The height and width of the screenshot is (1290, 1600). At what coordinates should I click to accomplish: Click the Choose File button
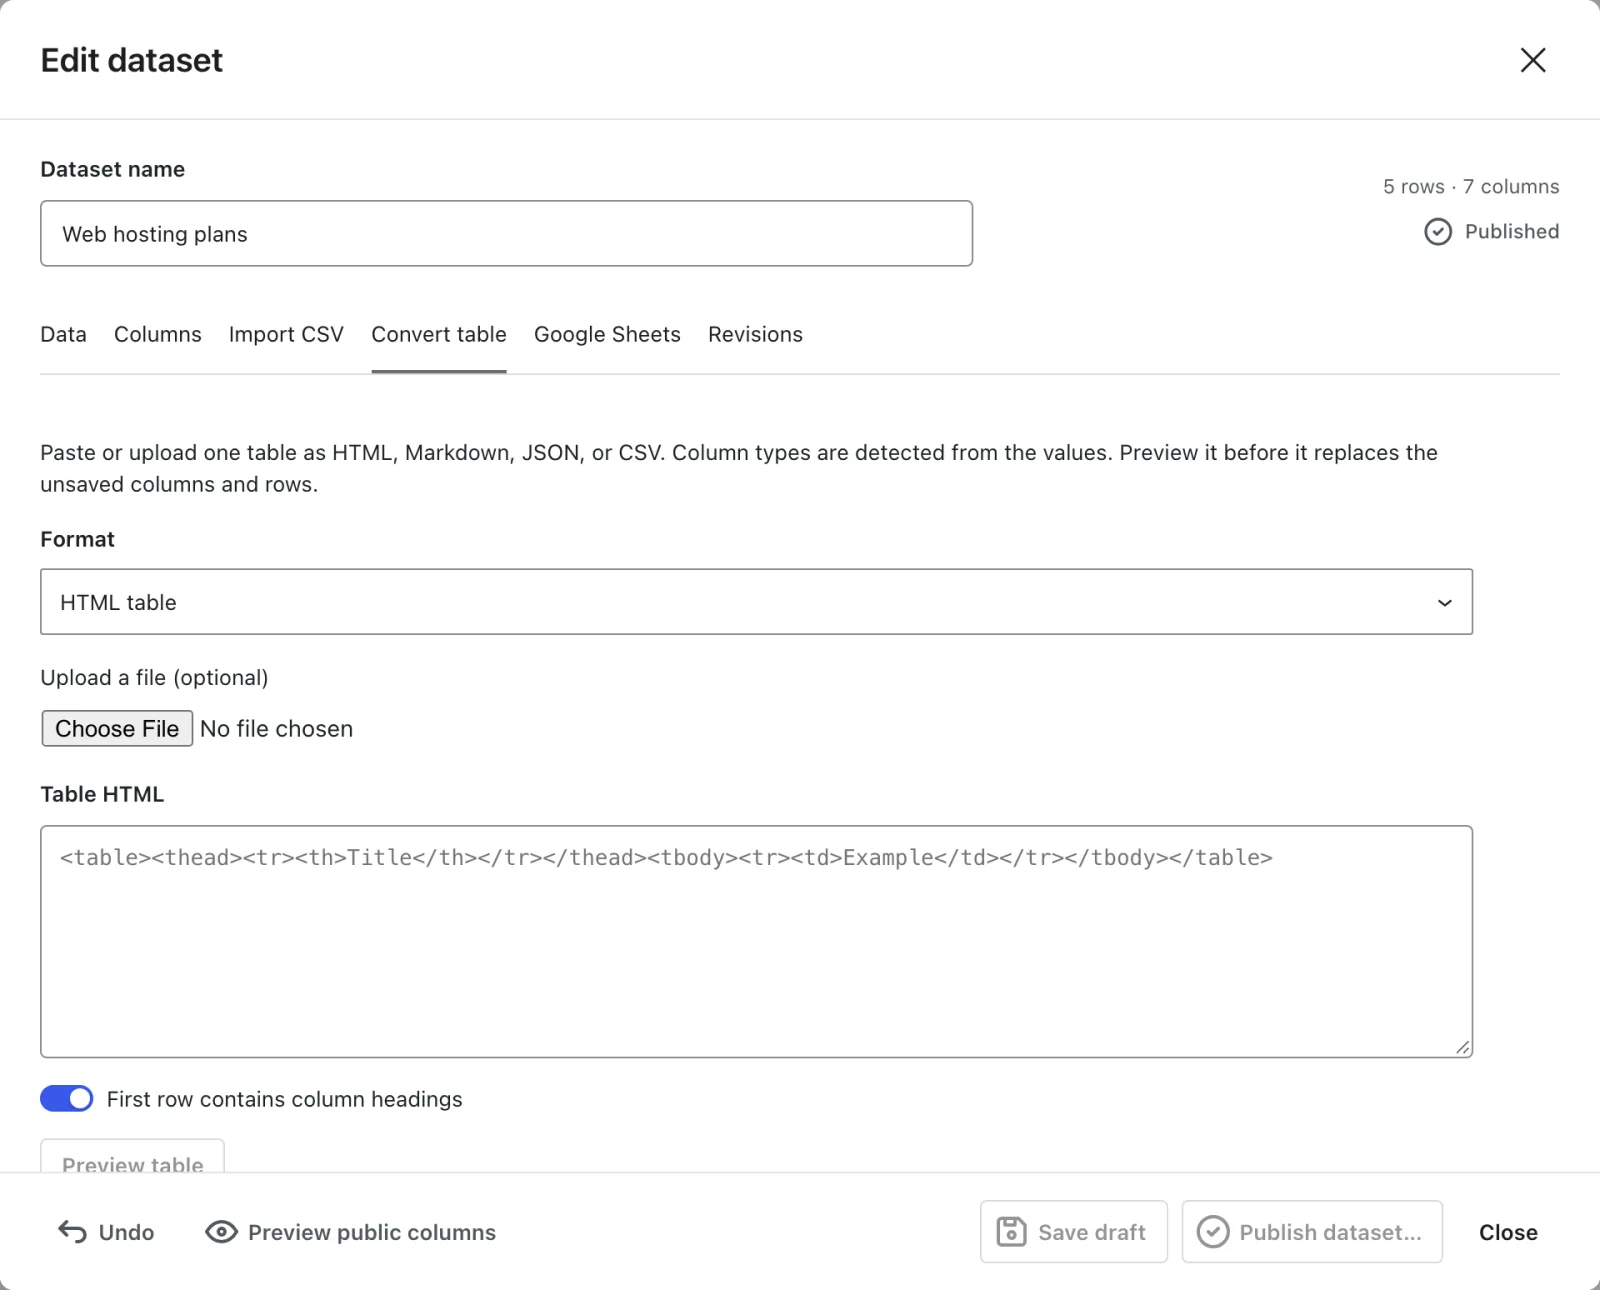(117, 729)
